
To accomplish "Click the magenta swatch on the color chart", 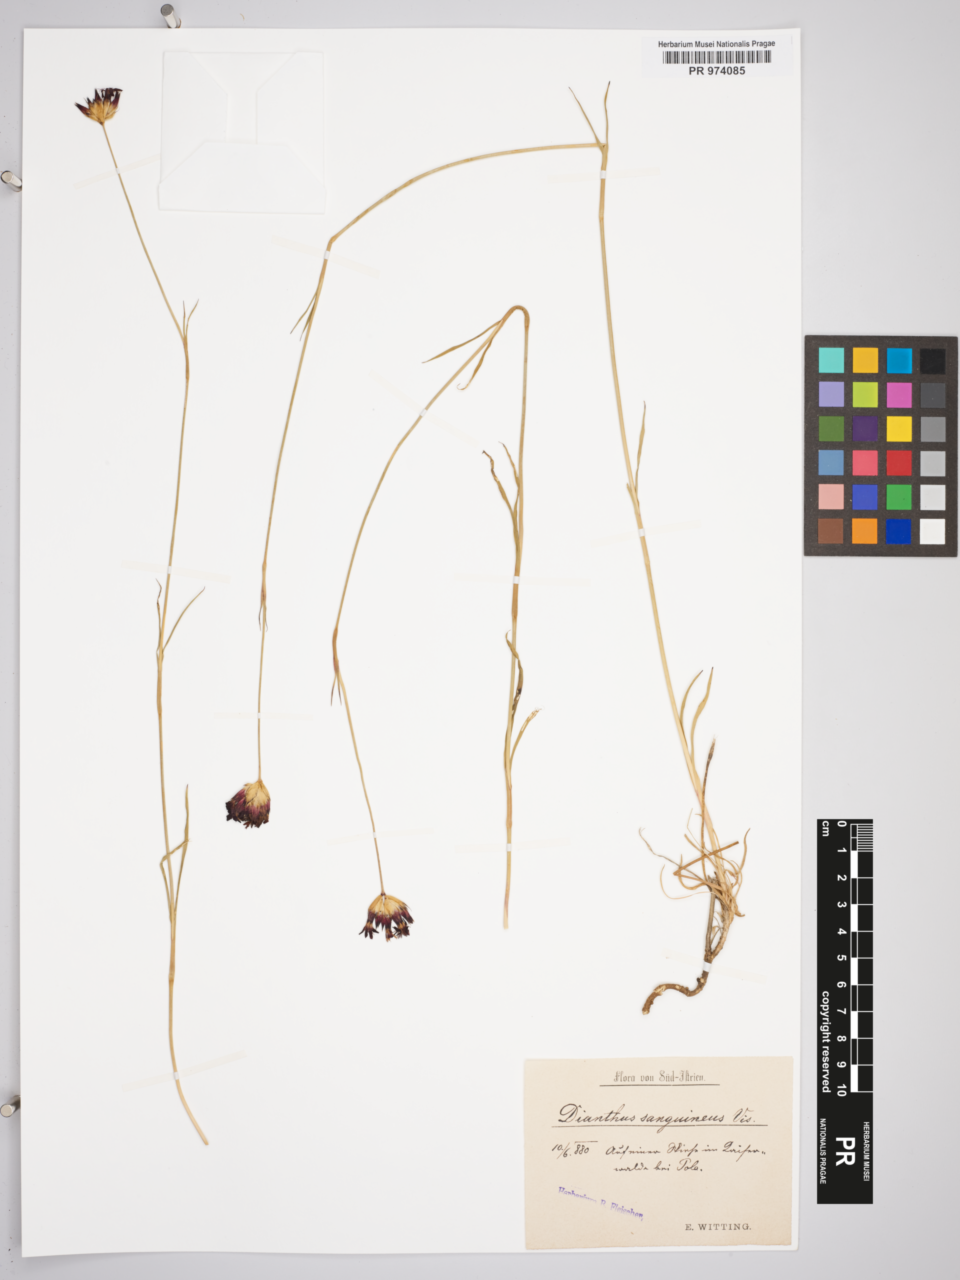I will [x=898, y=395].
